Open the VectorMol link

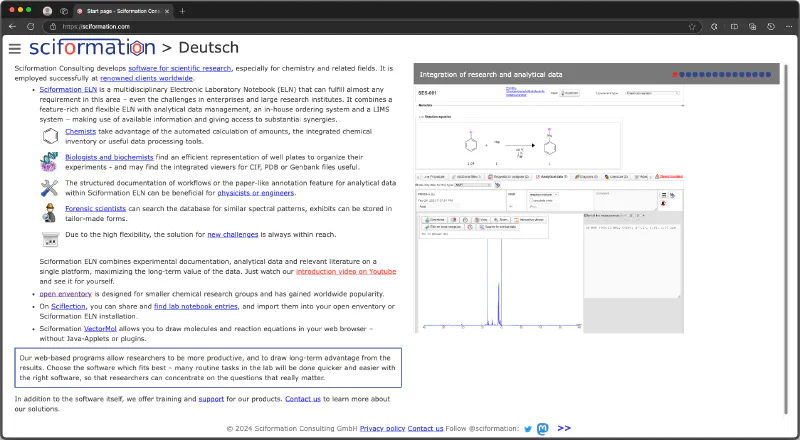[100, 329]
